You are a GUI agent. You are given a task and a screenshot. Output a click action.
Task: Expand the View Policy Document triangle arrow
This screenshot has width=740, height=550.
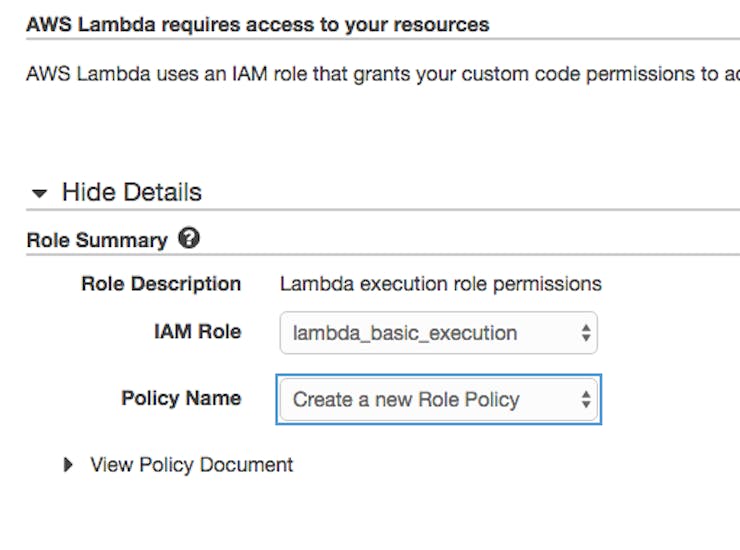click(x=68, y=465)
